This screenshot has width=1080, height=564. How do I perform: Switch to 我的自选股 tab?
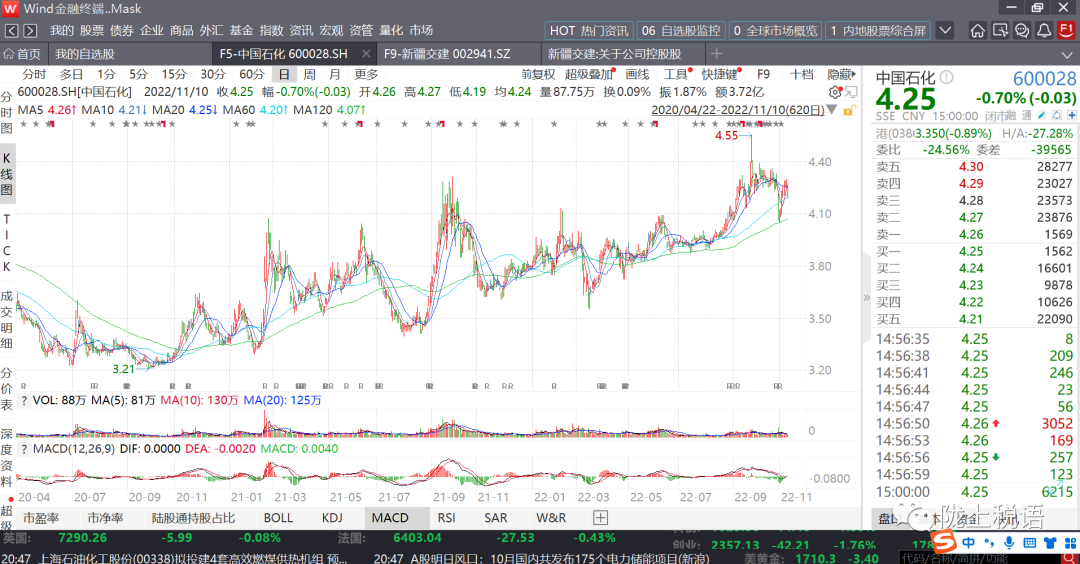(x=85, y=54)
